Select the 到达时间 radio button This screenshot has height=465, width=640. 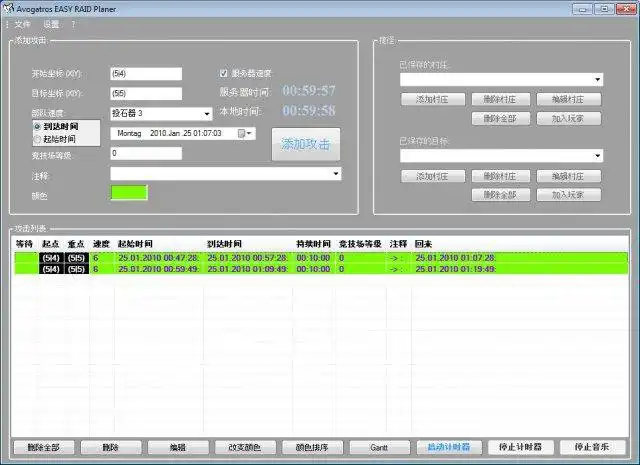coord(37,127)
